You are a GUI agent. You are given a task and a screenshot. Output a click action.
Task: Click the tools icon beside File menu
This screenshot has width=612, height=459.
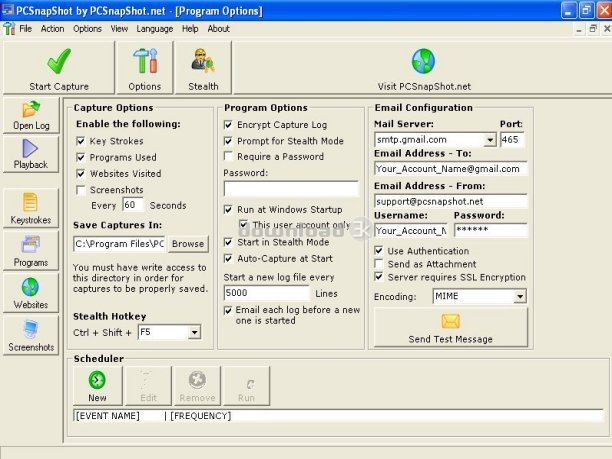pos(9,29)
